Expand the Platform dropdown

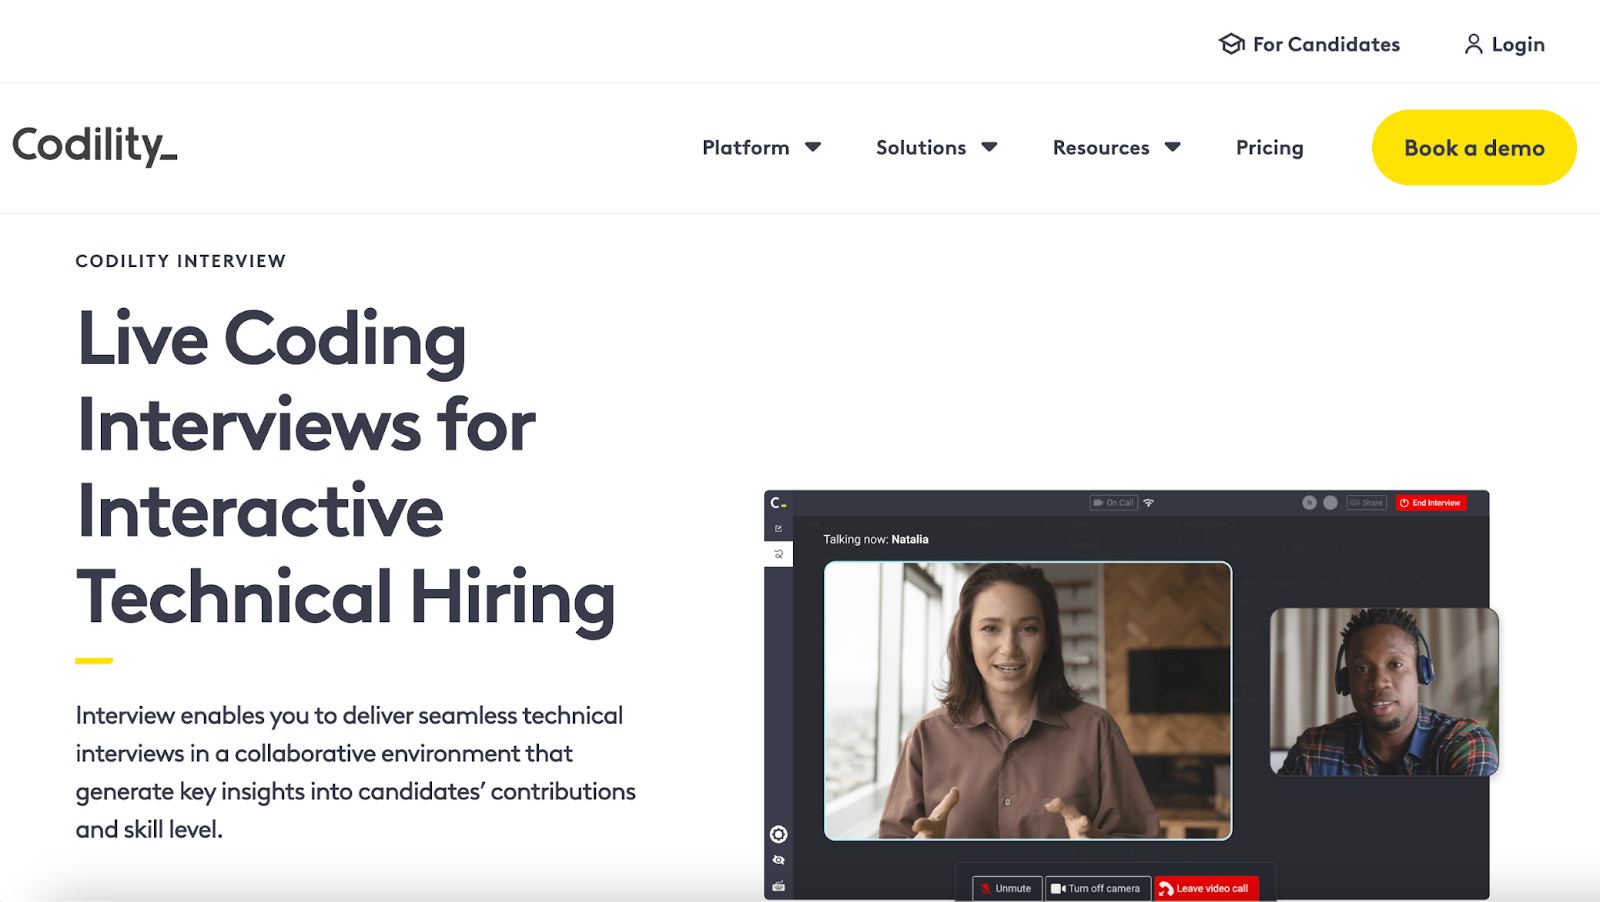coord(760,147)
